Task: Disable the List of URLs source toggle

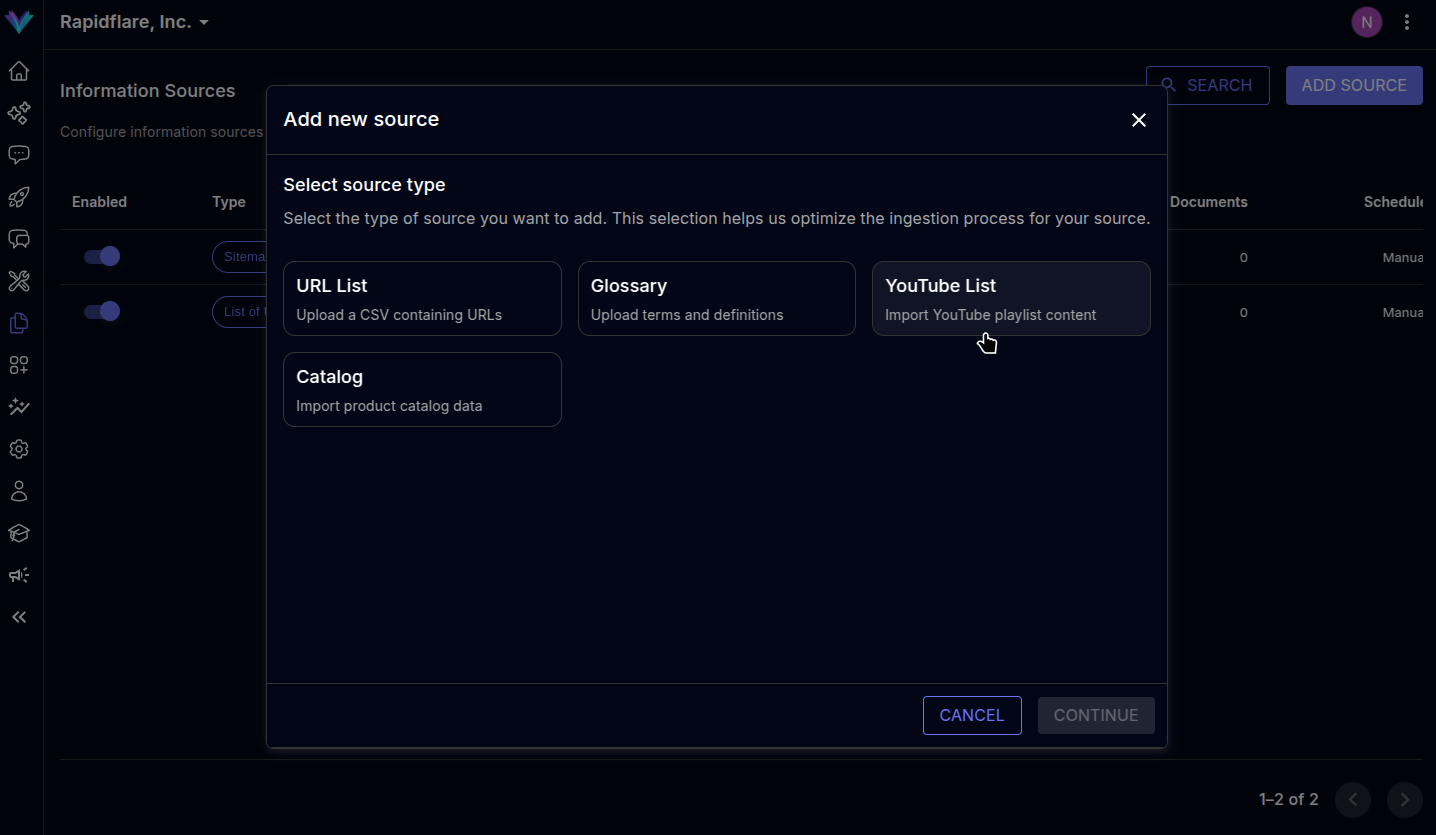Action: [x=101, y=311]
